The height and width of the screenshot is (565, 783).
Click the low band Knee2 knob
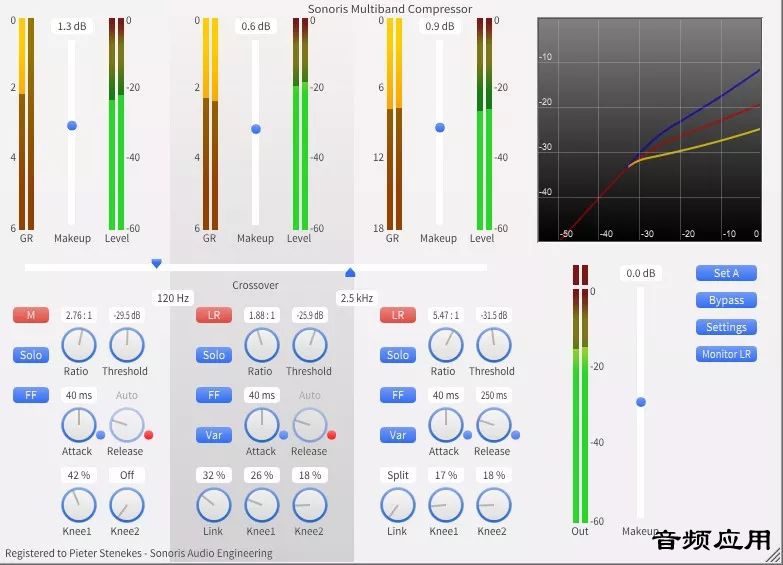[127, 505]
